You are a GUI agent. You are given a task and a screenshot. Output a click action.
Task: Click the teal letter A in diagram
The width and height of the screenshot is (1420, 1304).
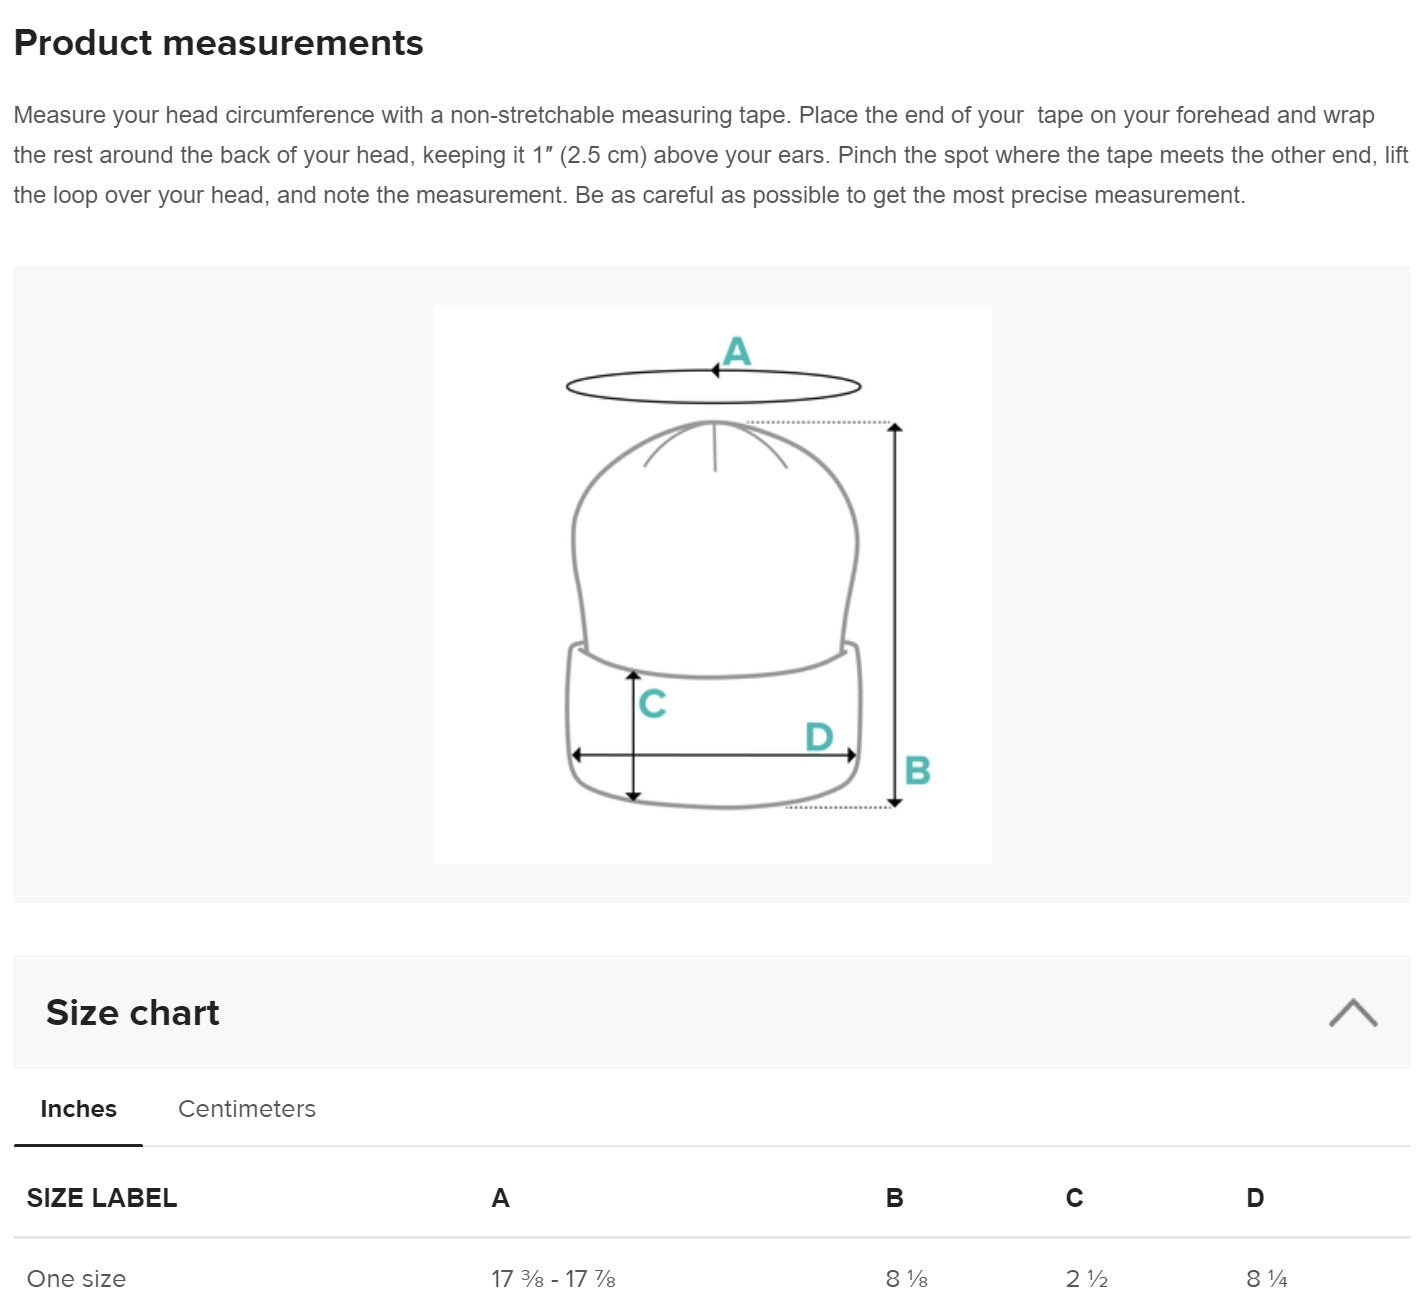(x=737, y=351)
